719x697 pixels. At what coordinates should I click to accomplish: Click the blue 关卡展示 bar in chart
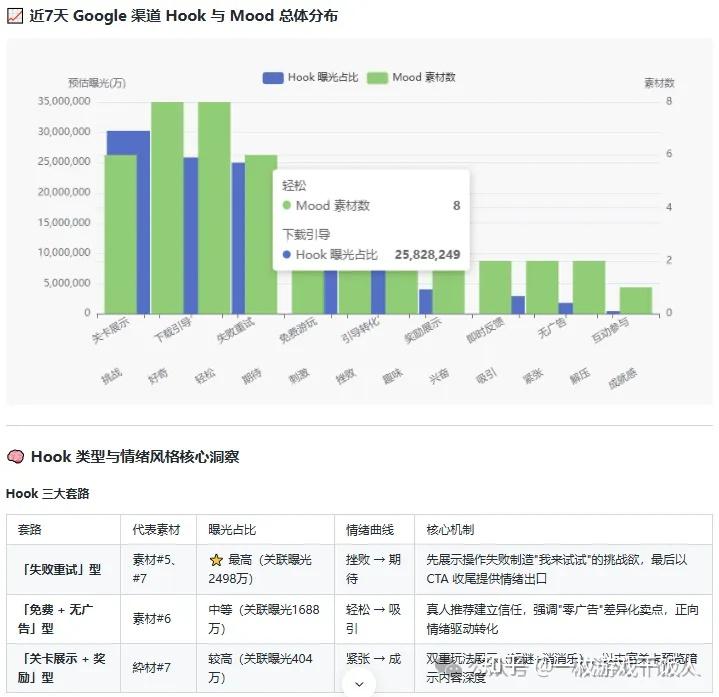143,222
